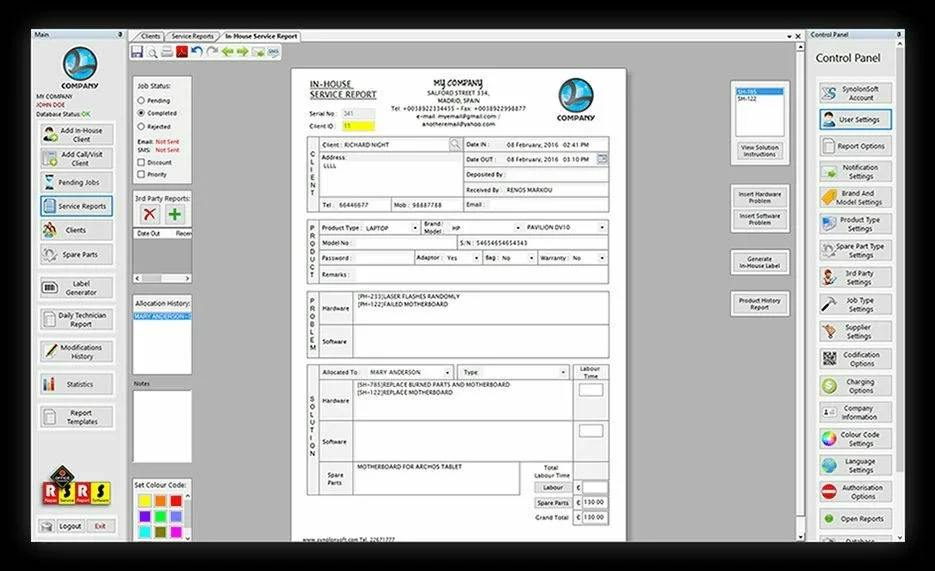Add 3rd party report with green plus
This screenshot has width=935, height=571.
(x=175, y=214)
